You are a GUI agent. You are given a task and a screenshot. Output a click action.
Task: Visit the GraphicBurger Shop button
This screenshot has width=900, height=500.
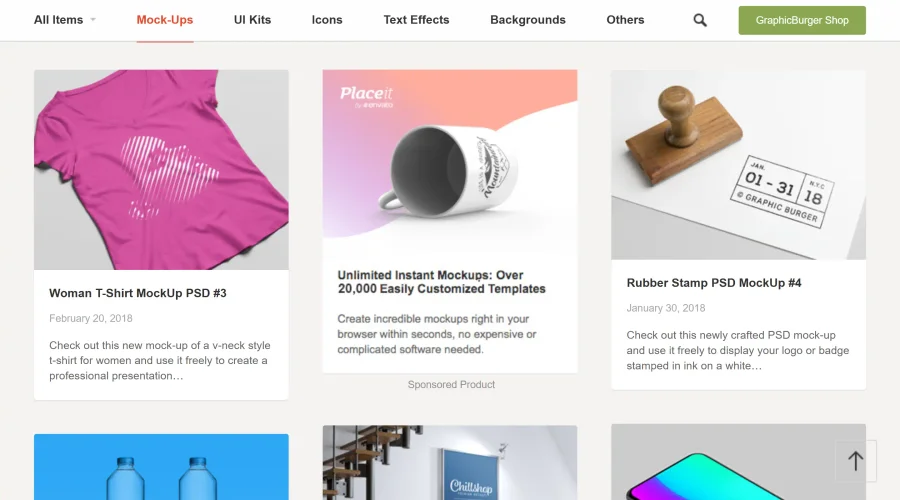802,20
